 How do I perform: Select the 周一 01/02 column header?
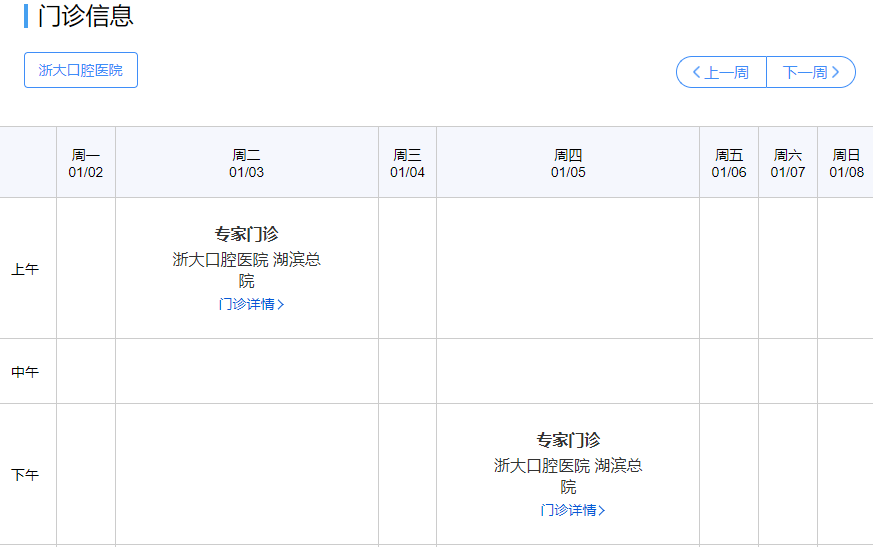click(x=86, y=163)
